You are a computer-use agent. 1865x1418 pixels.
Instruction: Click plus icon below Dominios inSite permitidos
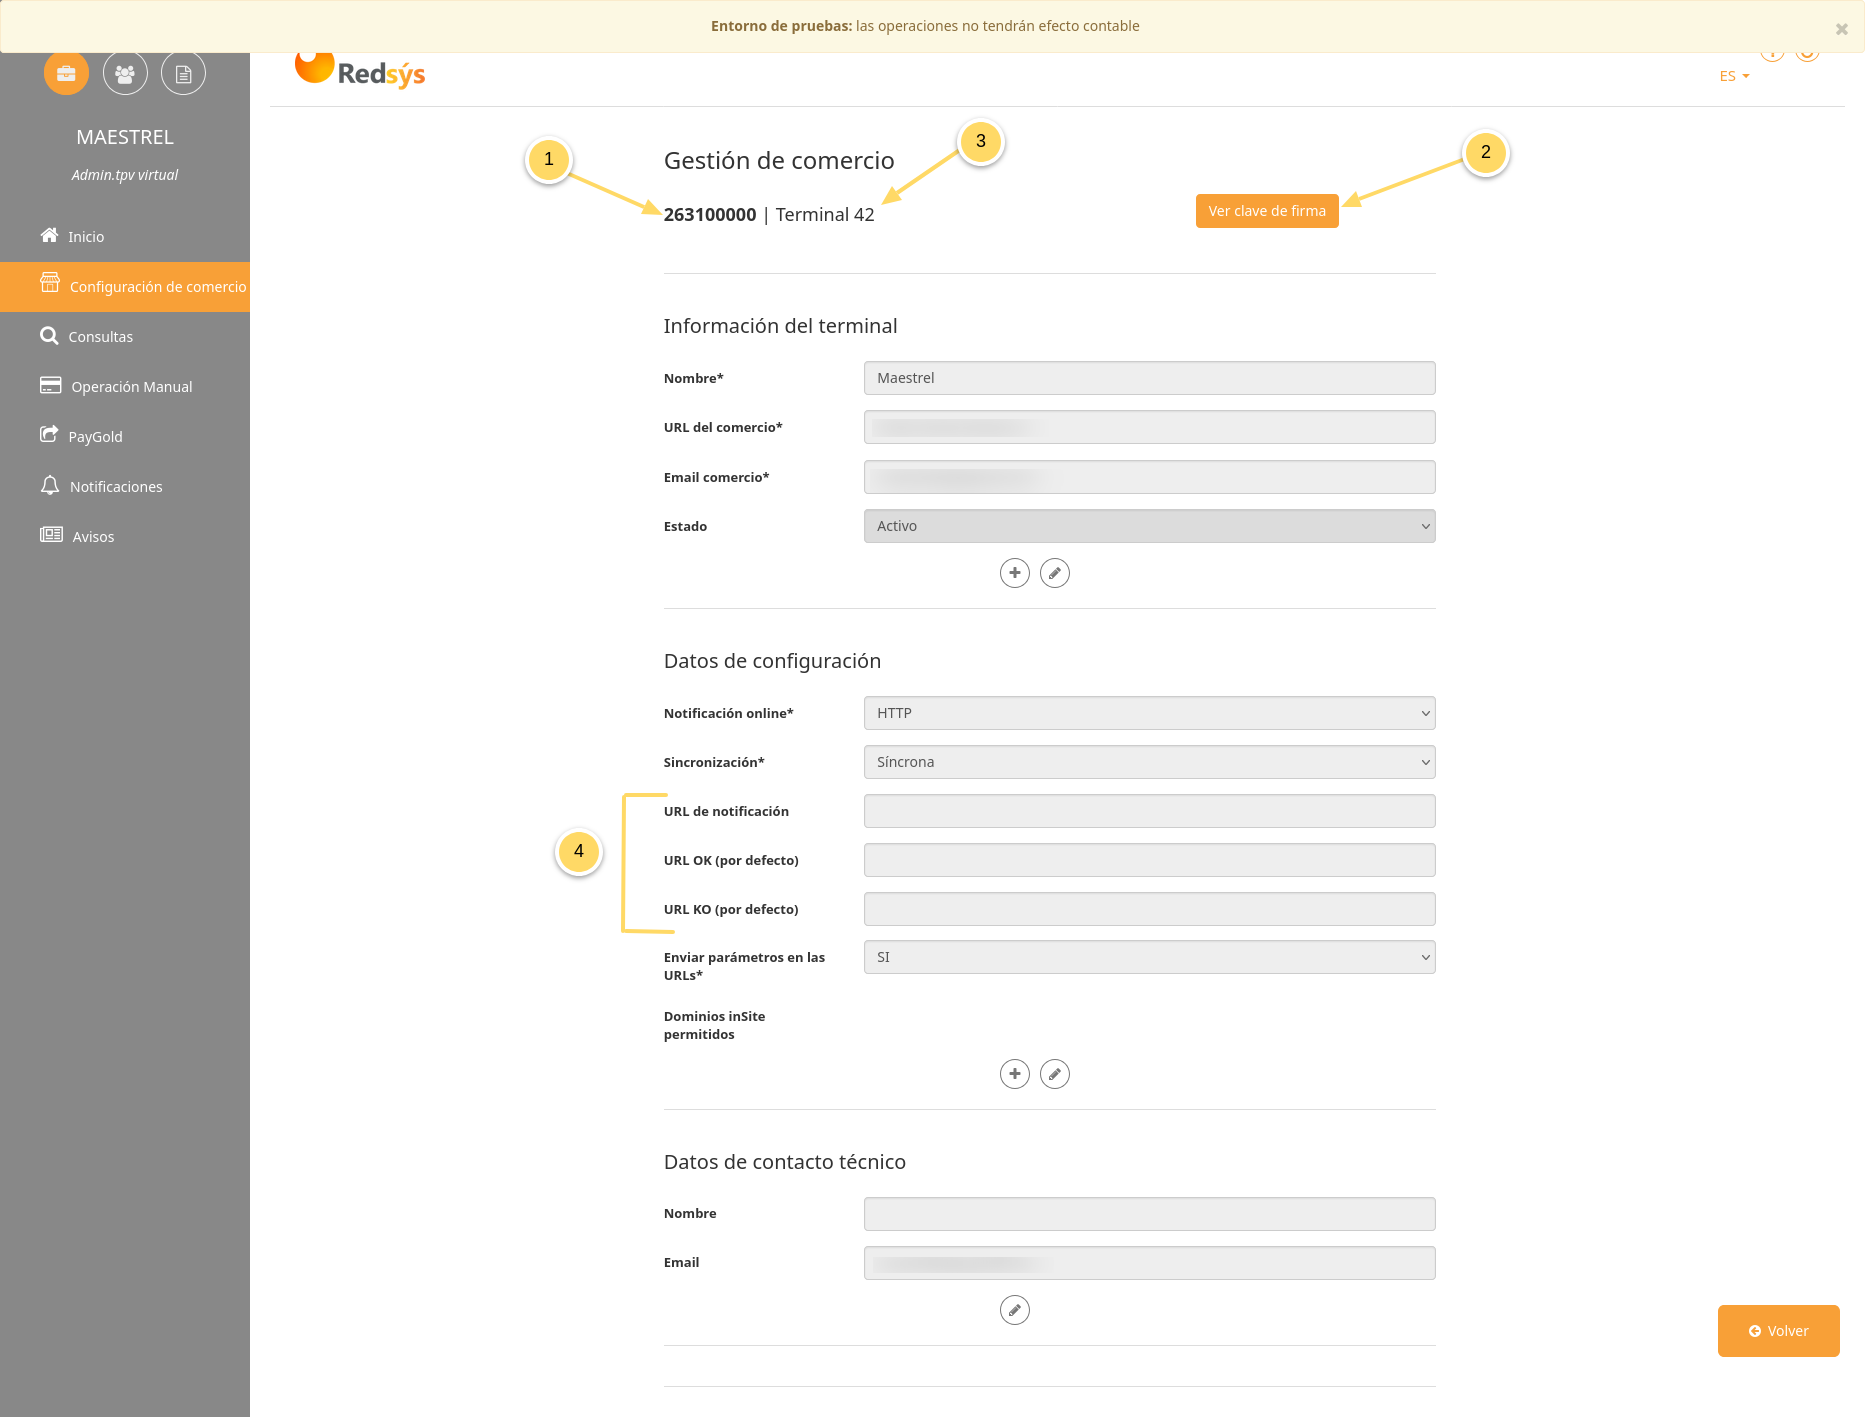1014,1074
